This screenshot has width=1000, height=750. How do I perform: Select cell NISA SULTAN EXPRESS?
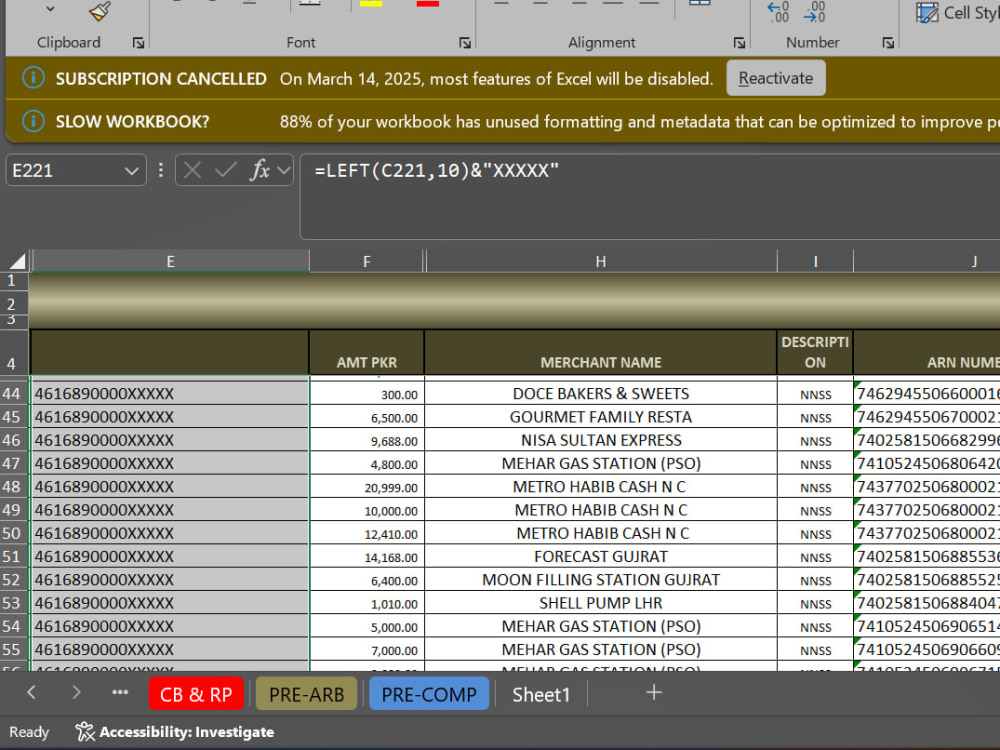click(601, 440)
